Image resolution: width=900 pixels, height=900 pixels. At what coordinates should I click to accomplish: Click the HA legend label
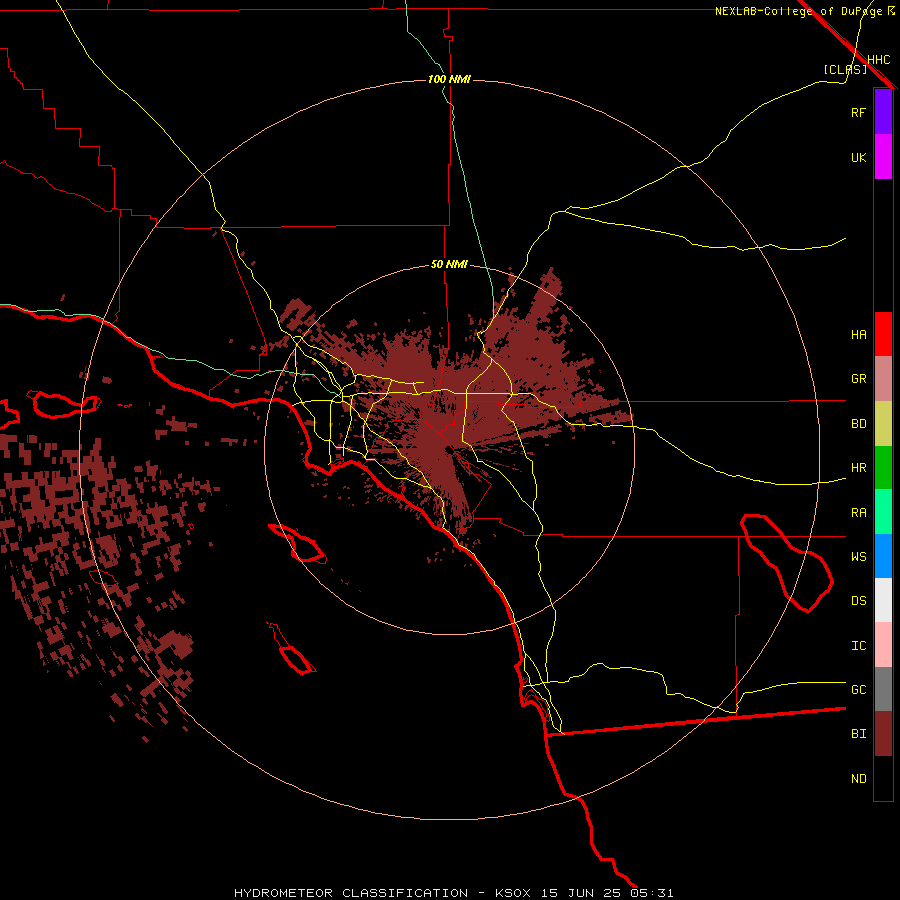pos(858,335)
